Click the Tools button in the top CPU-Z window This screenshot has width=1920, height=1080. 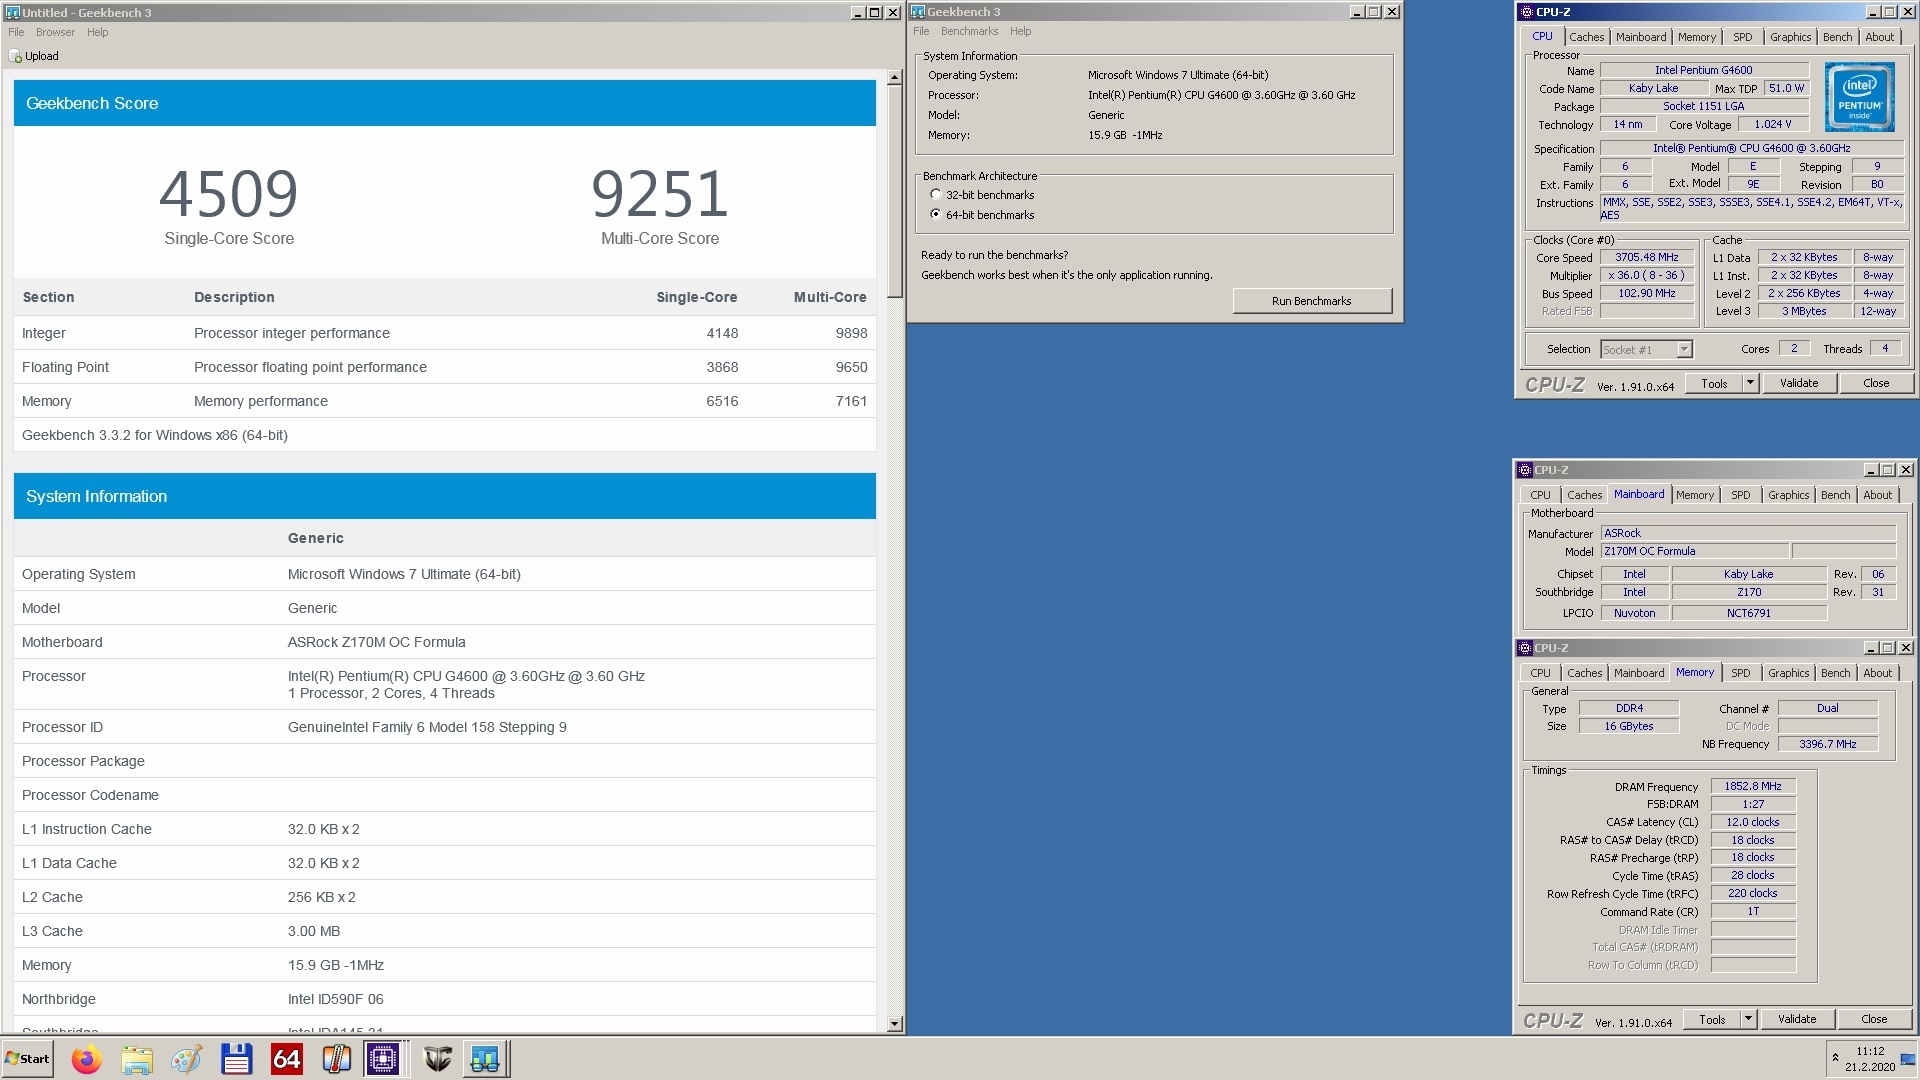pyautogui.click(x=1714, y=383)
